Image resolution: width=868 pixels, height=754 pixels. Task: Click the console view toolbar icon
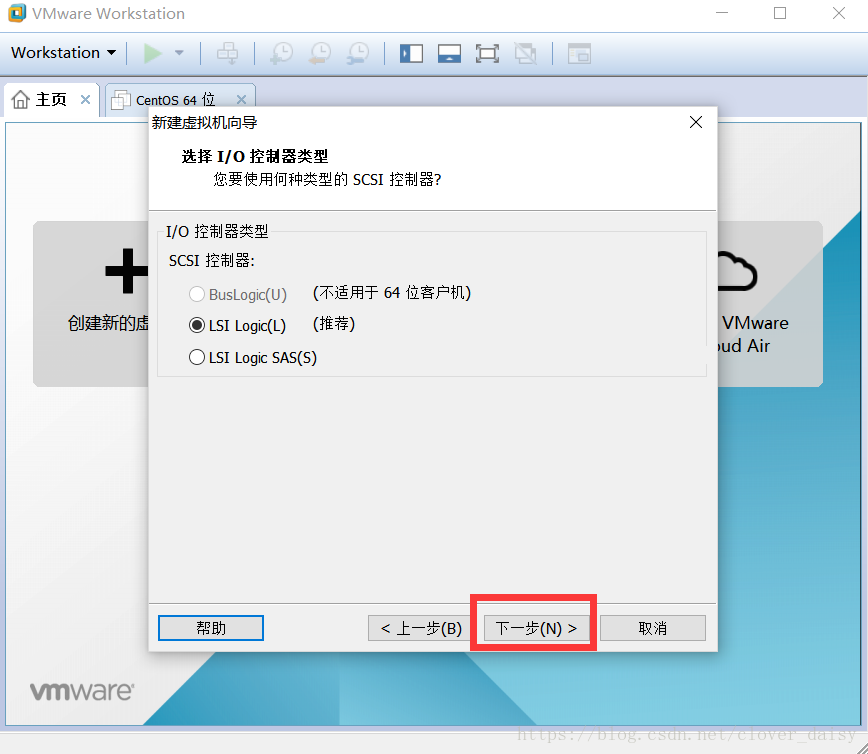click(579, 54)
